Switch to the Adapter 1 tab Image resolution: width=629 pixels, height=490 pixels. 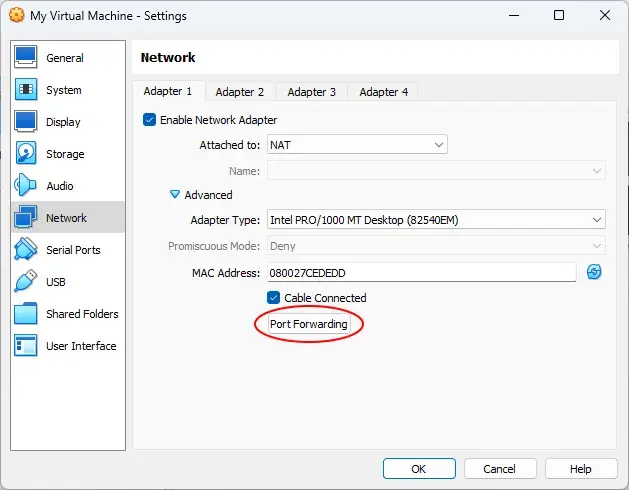point(168,91)
